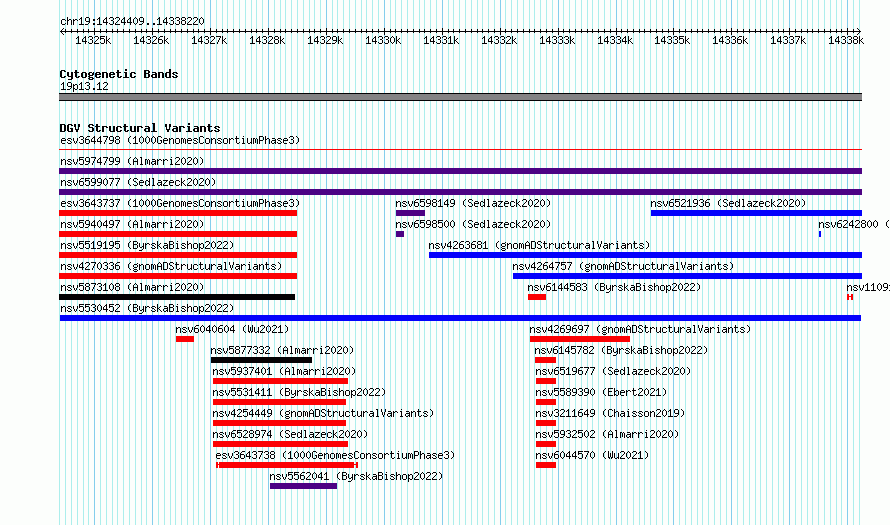Open the nsv5937401 Almarri2020 label
Image resolution: width=890 pixels, height=525 pixels.
pyautogui.click(x=284, y=371)
